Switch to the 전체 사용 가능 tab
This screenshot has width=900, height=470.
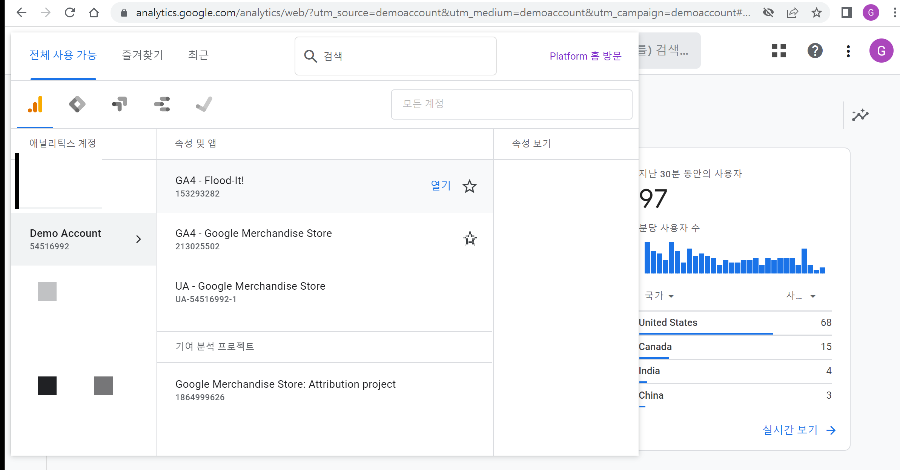point(63,55)
